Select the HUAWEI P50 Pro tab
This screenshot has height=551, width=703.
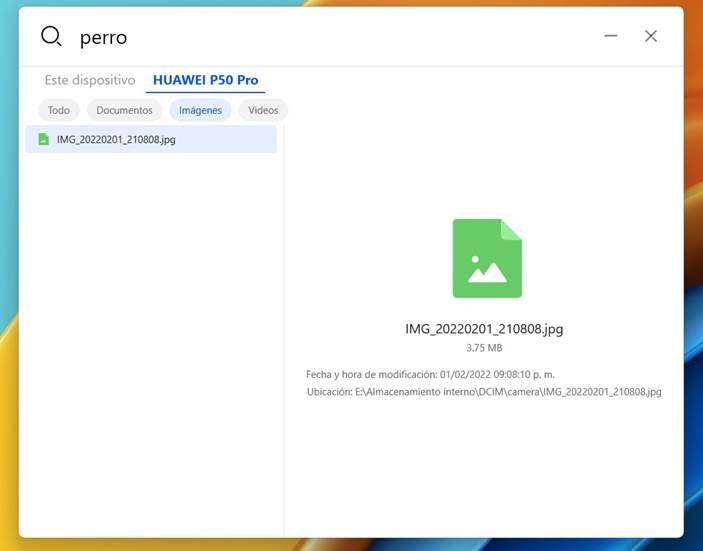point(205,80)
